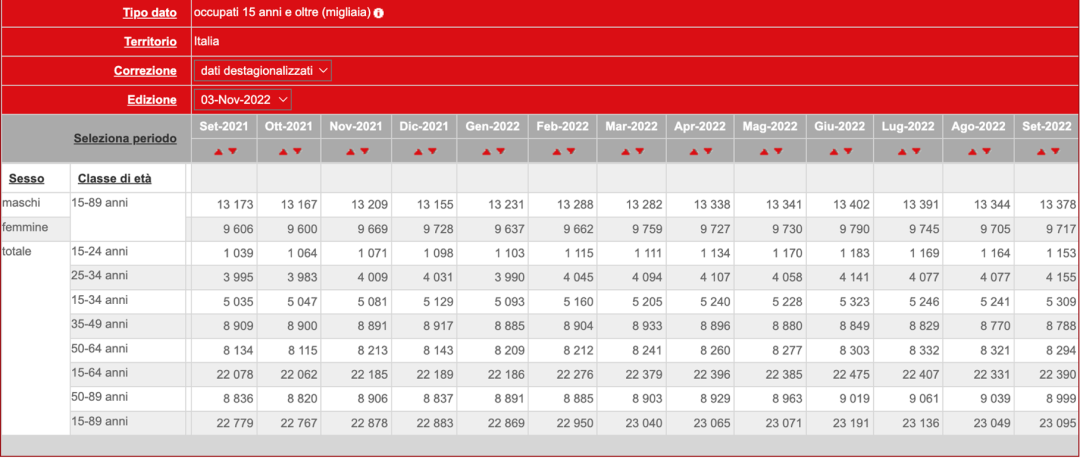Sort Nov-2021 column ascending with up arrow

(x=350, y=152)
